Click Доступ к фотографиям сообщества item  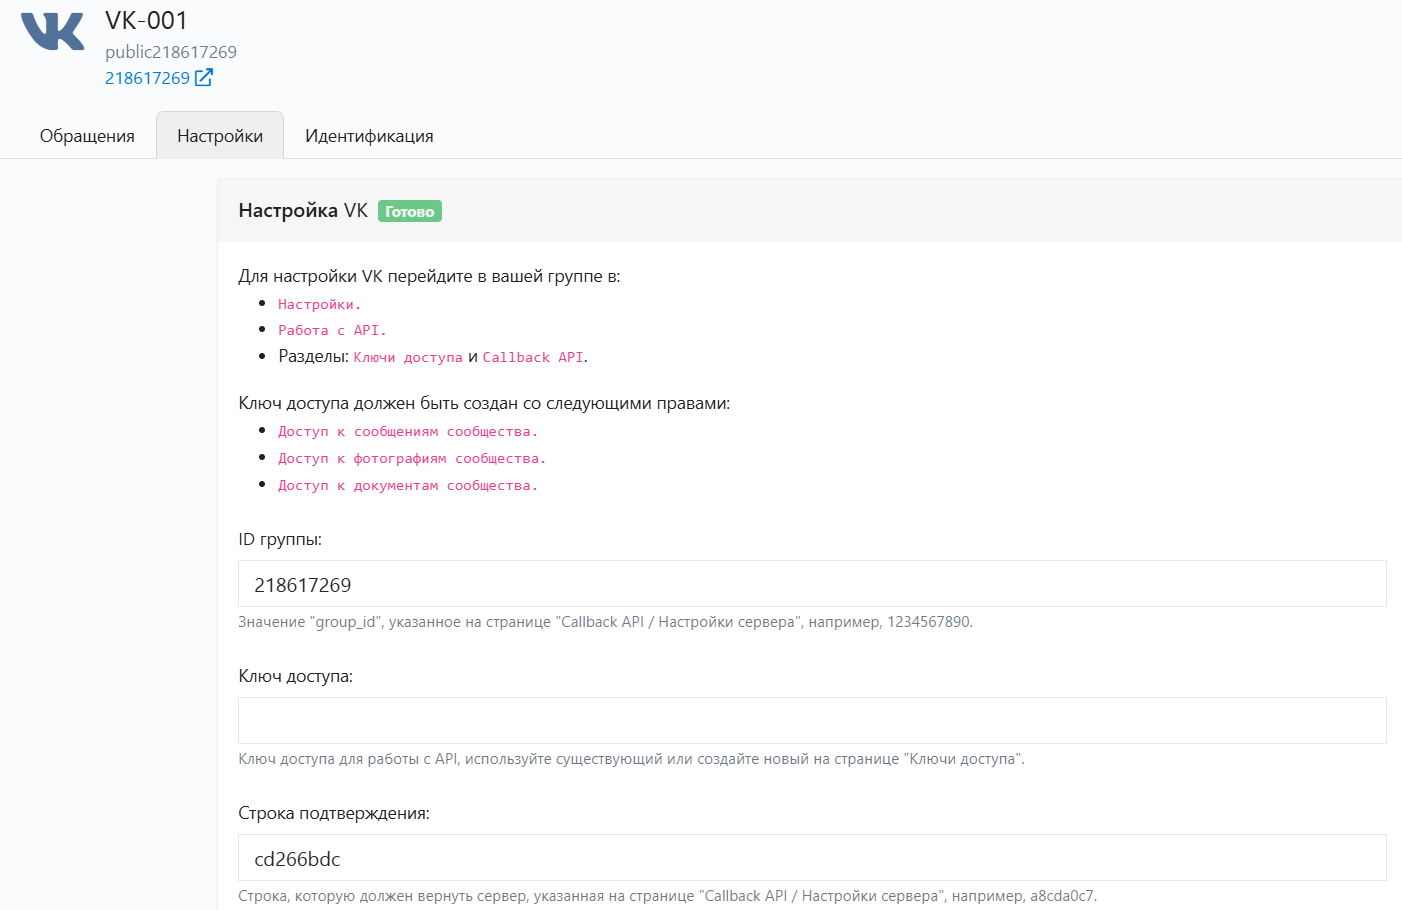(x=412, y=458)
